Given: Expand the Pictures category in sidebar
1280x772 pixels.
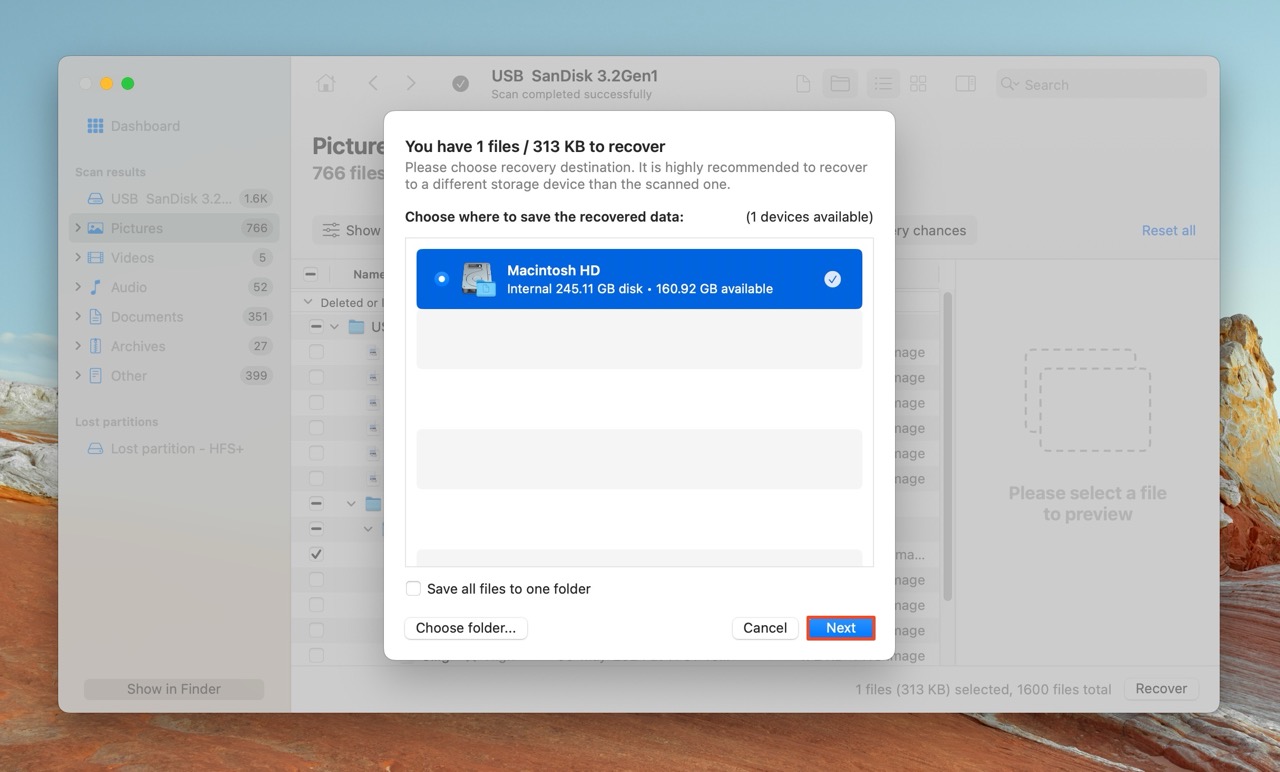Looking at the screenshot, I should click(x=78, y=228).
